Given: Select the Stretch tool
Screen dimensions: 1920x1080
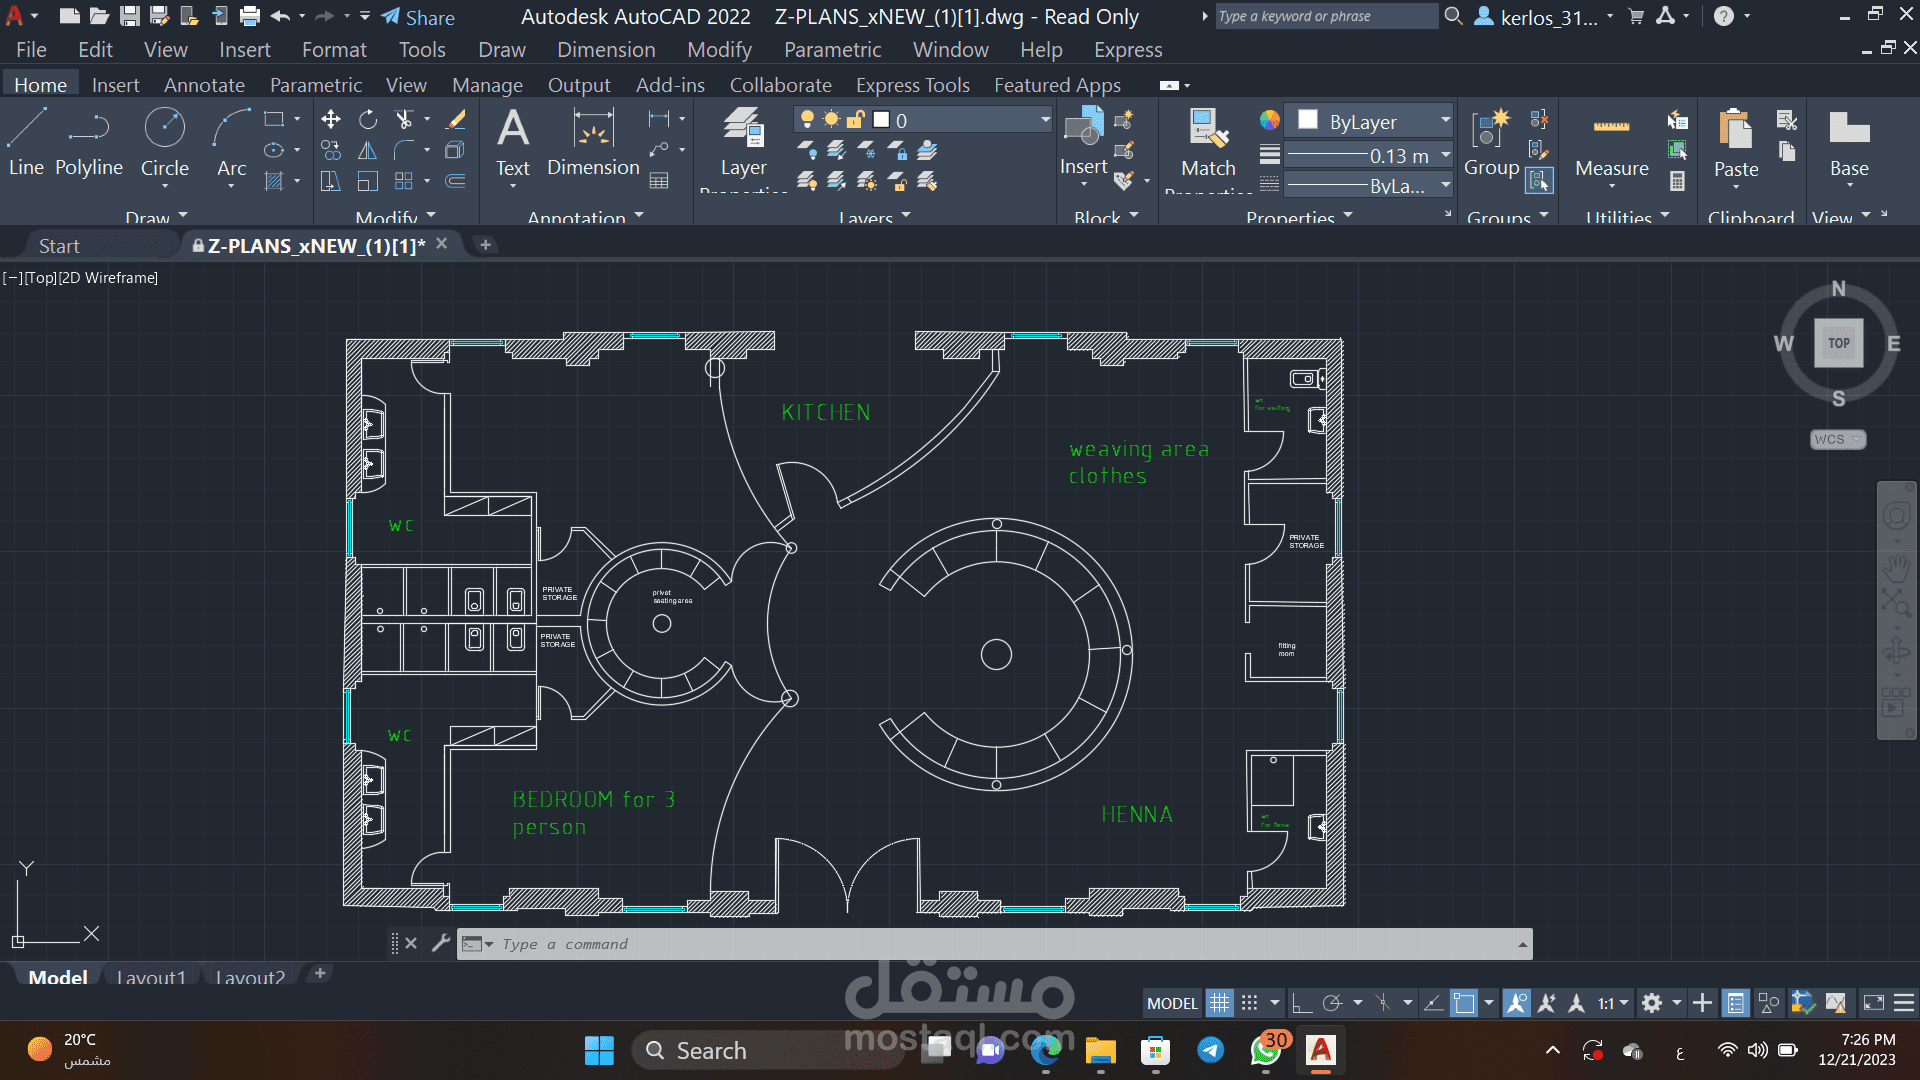Looking at the screenshot, I should click(x=331, y=181).
